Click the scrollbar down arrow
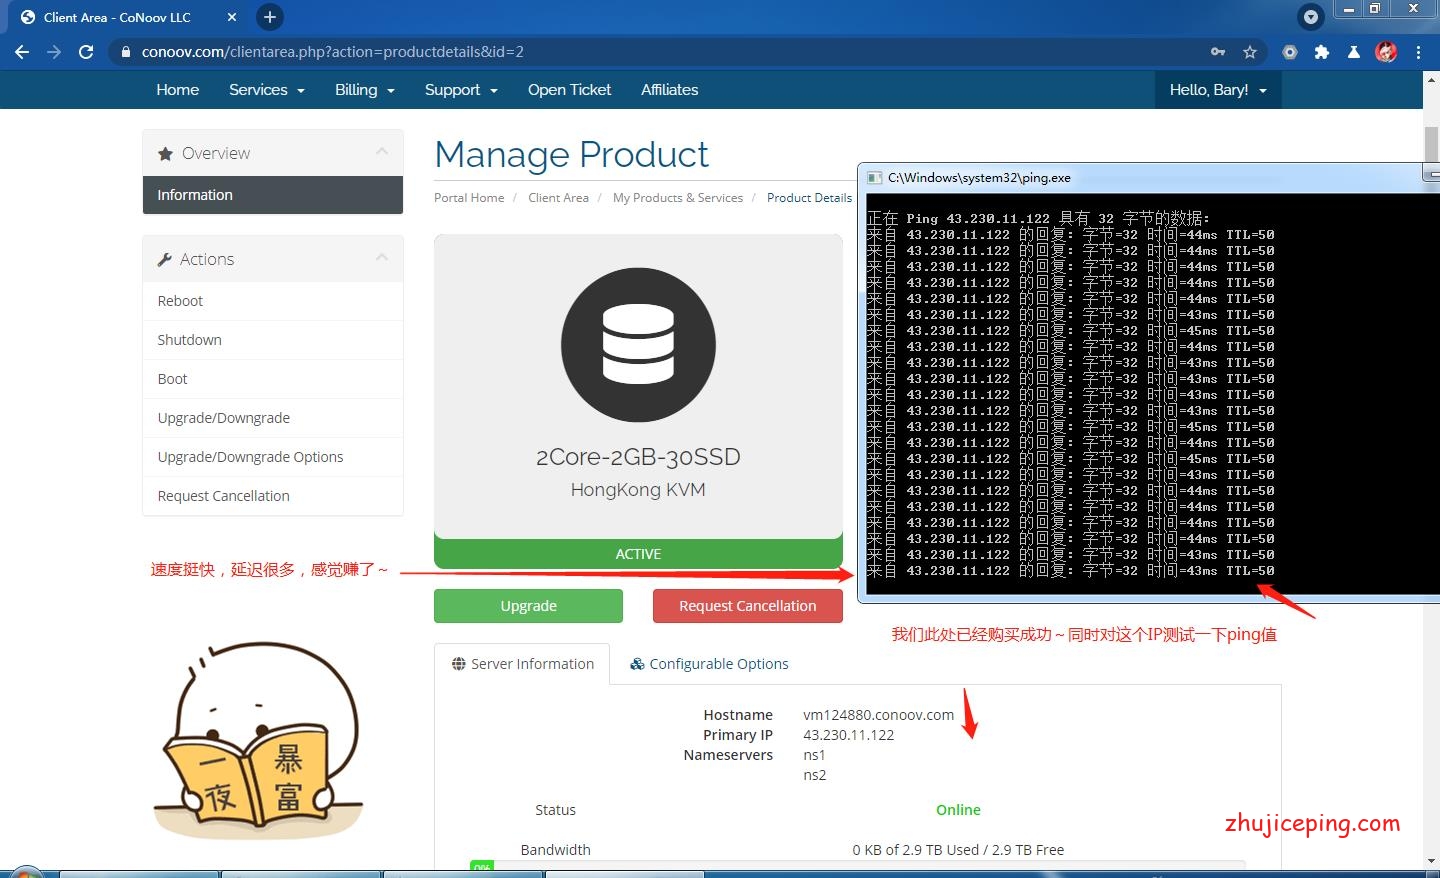 [x=1431, y=860]
